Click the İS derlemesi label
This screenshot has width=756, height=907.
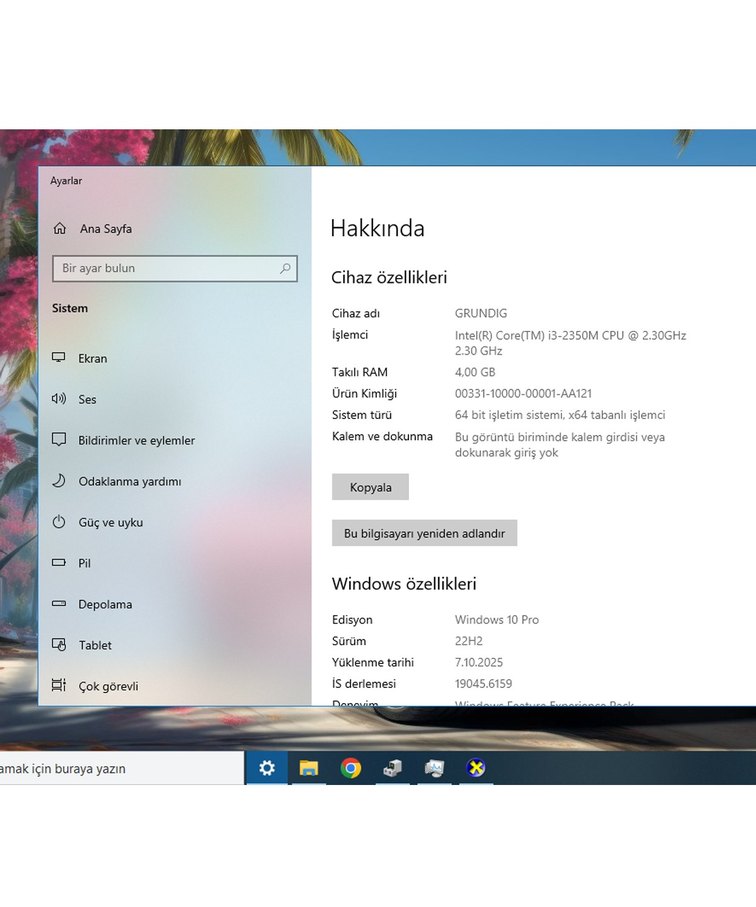[364, 684]
